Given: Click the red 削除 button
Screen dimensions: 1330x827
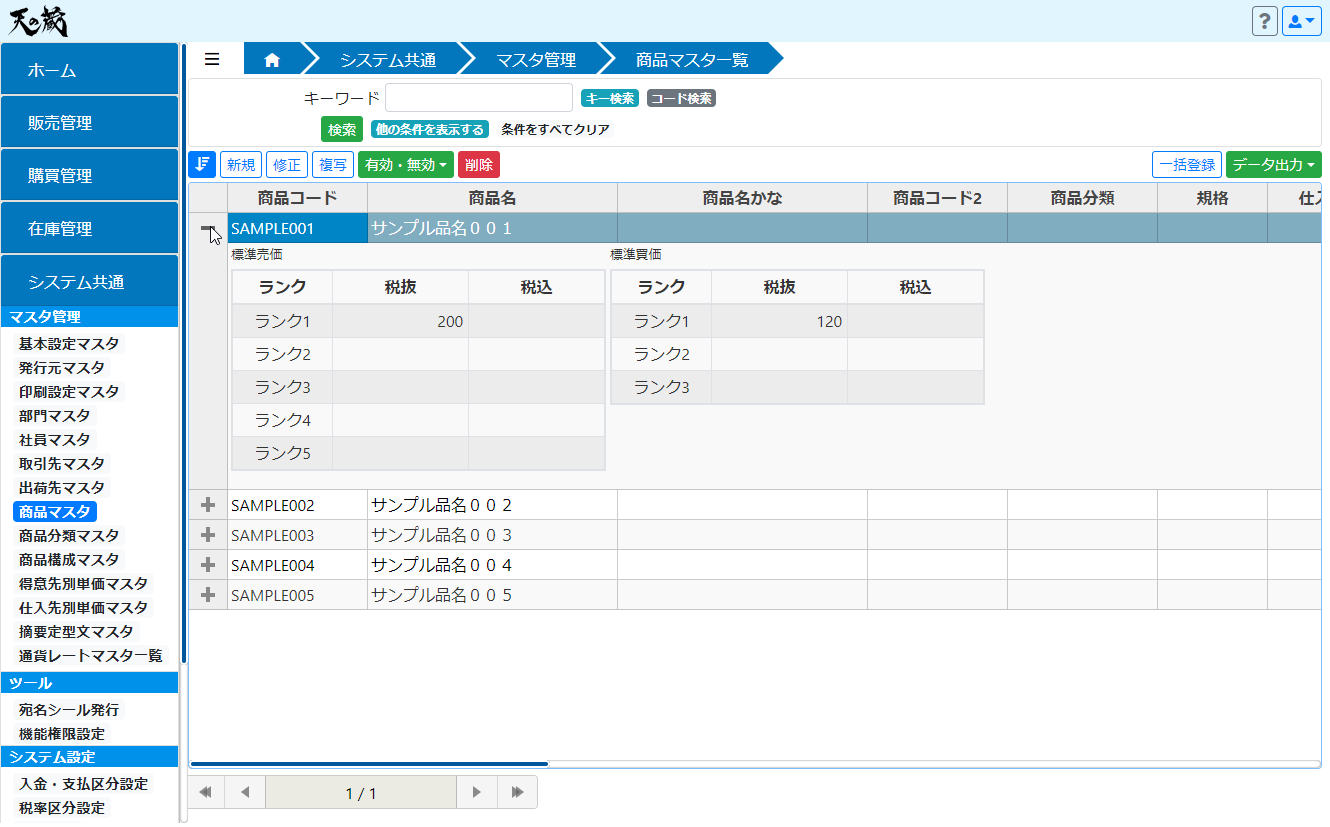Looking at the screenshot, I should pos(479,165).
